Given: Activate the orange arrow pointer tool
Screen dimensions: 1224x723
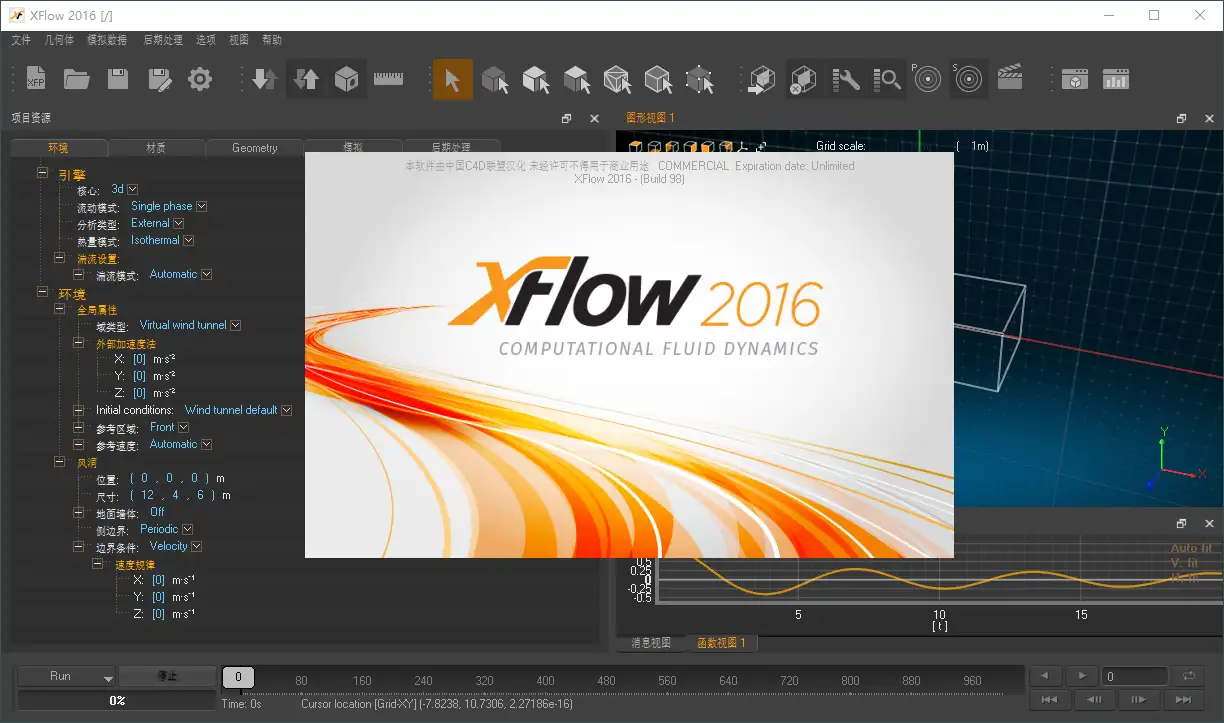Looking at the screenshot, I should click(x=453, y=79).
